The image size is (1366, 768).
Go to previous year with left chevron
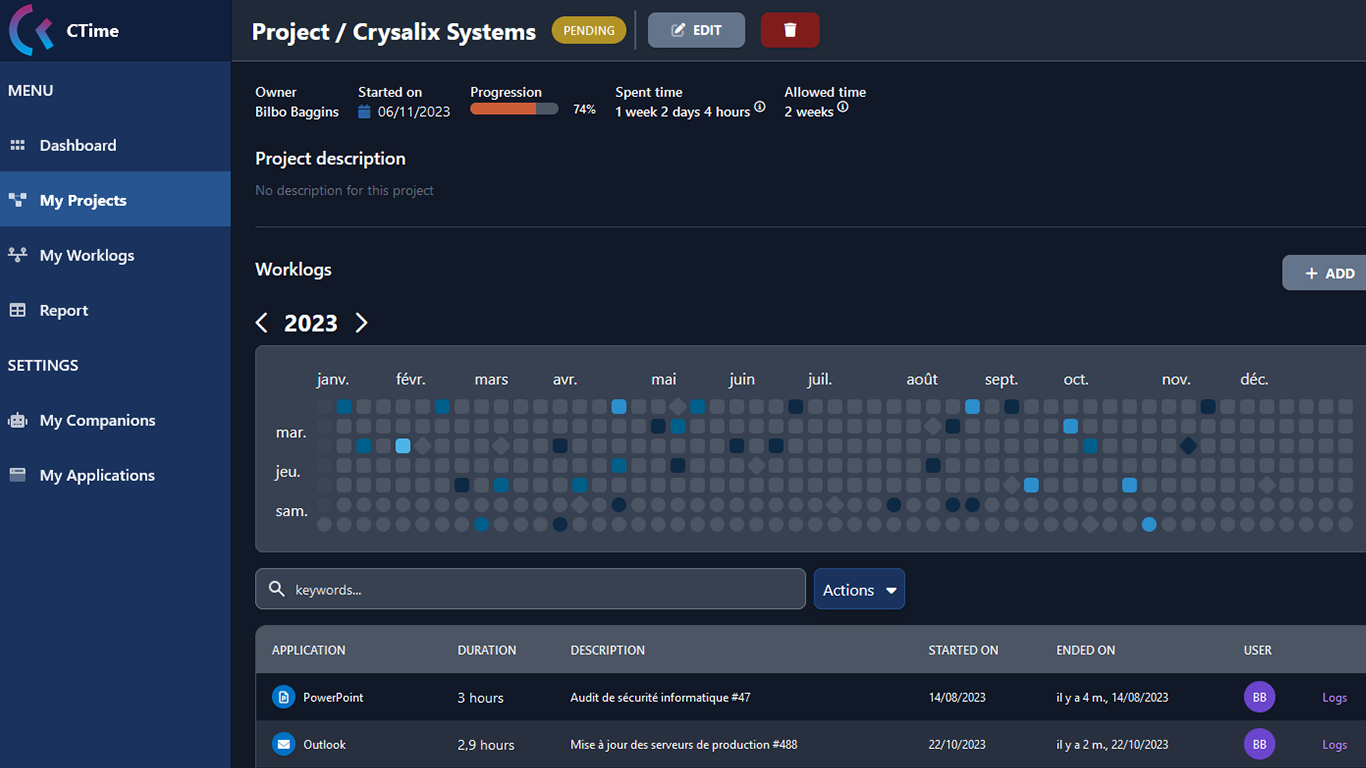click(262, 323)
